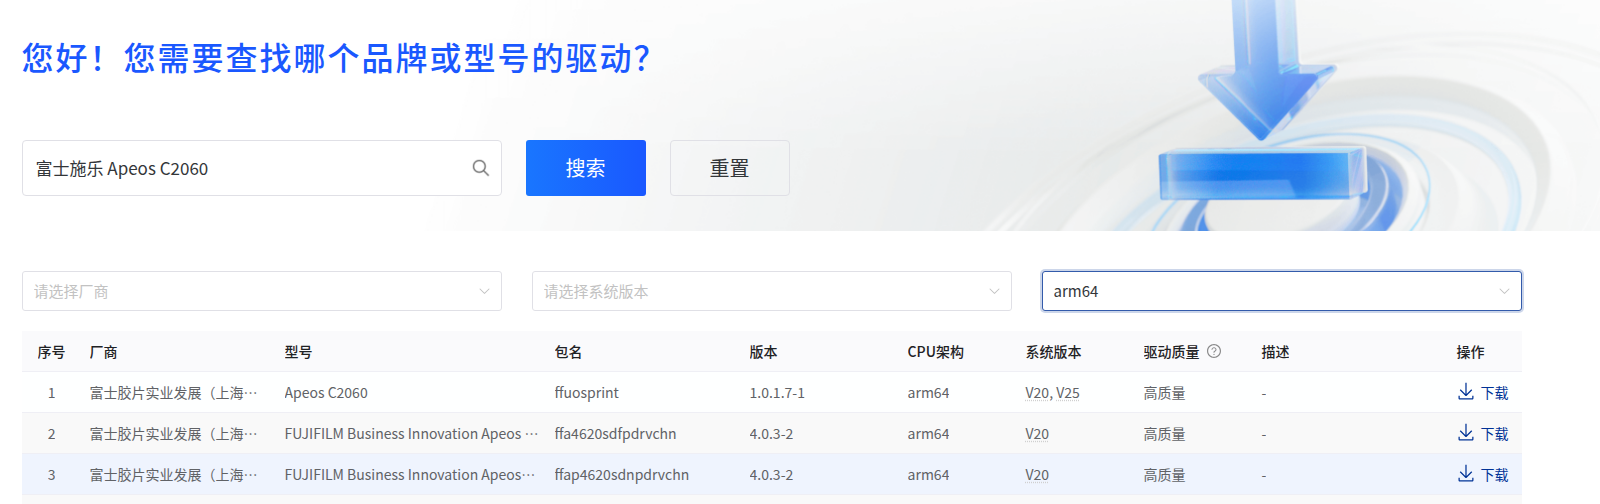The image size is (1600, 504).
Task: Click the 重置 reset button
Action: point(730,168)
